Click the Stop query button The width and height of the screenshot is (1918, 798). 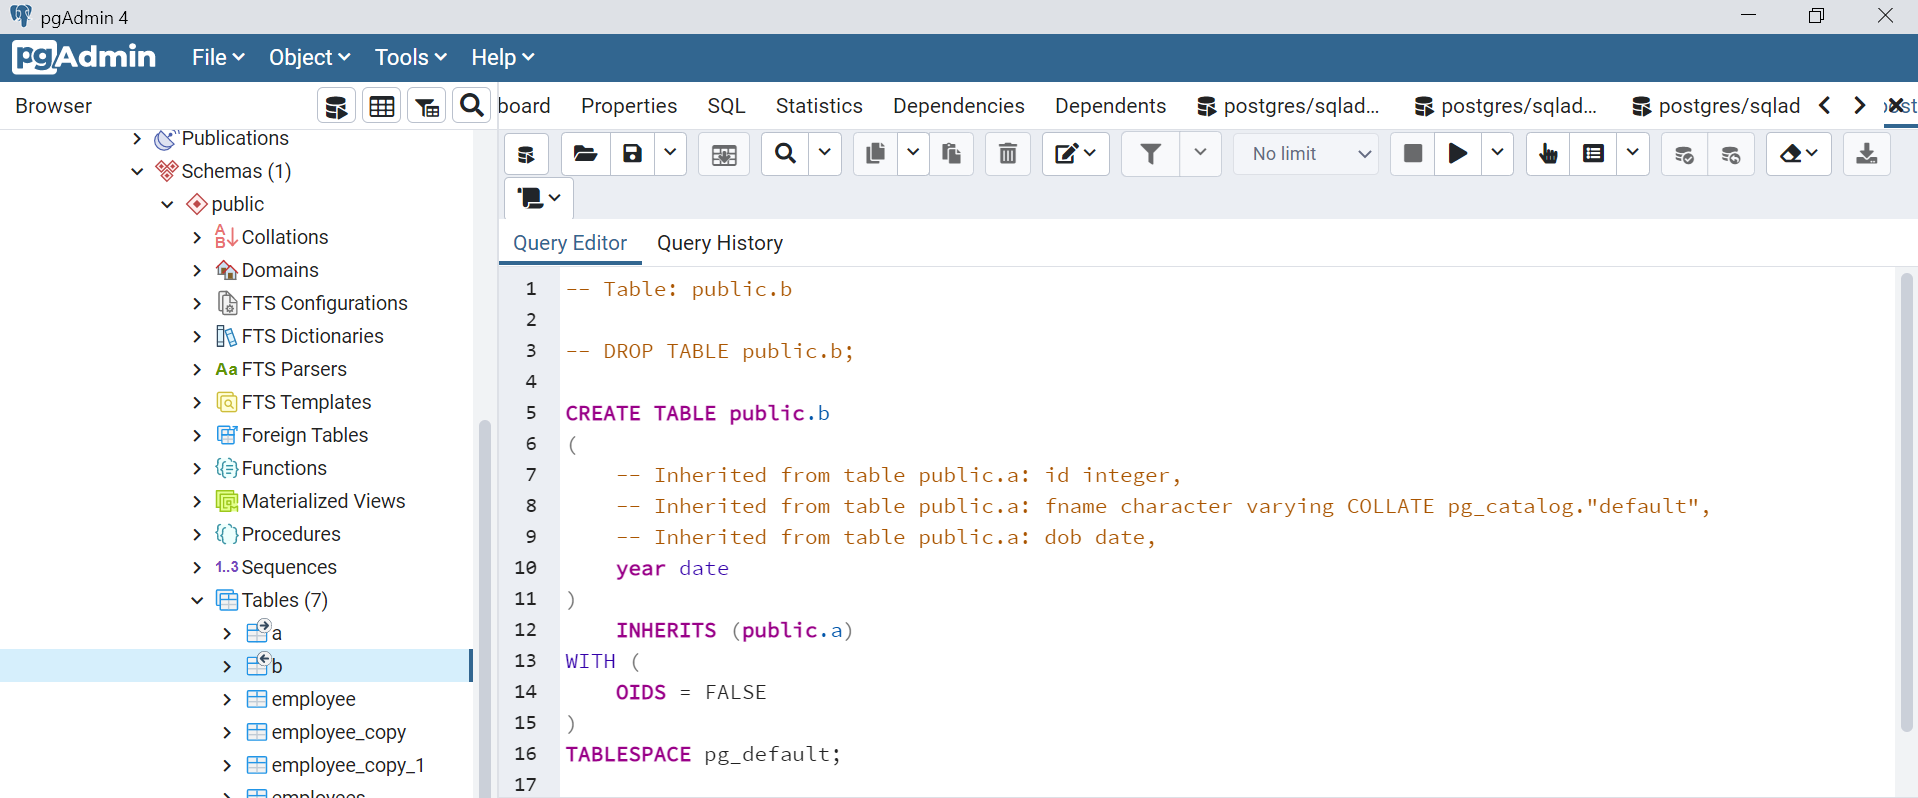coord(1412,154)
